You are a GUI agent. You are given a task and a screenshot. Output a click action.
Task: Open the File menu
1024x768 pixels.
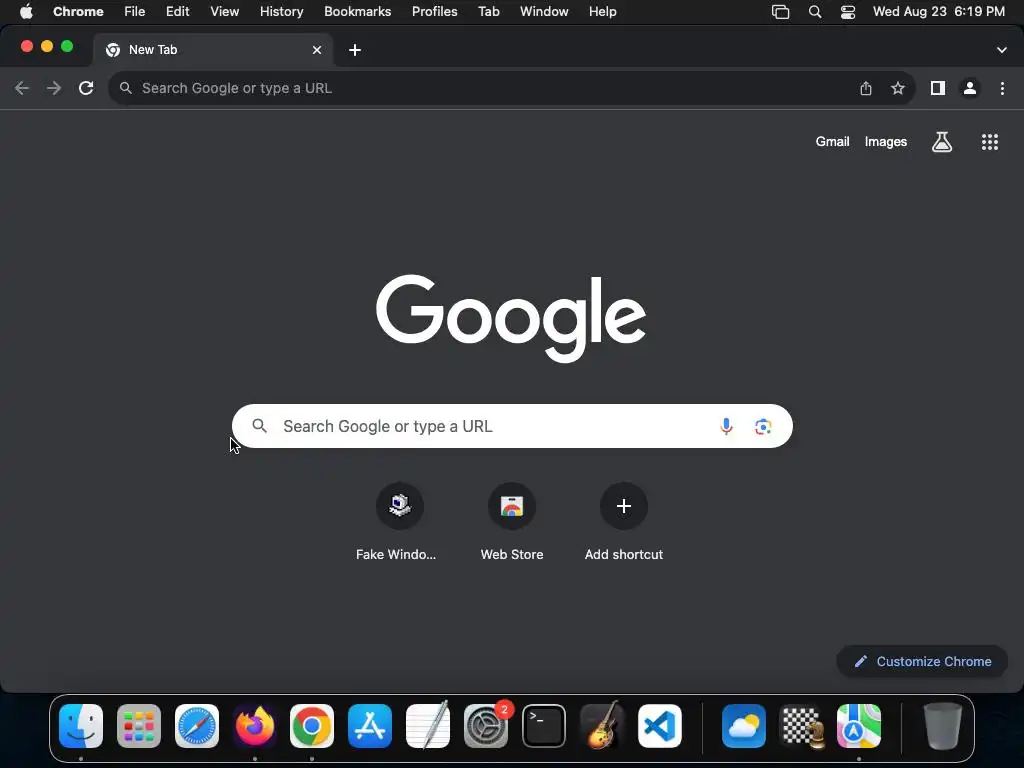pos(135,12)
